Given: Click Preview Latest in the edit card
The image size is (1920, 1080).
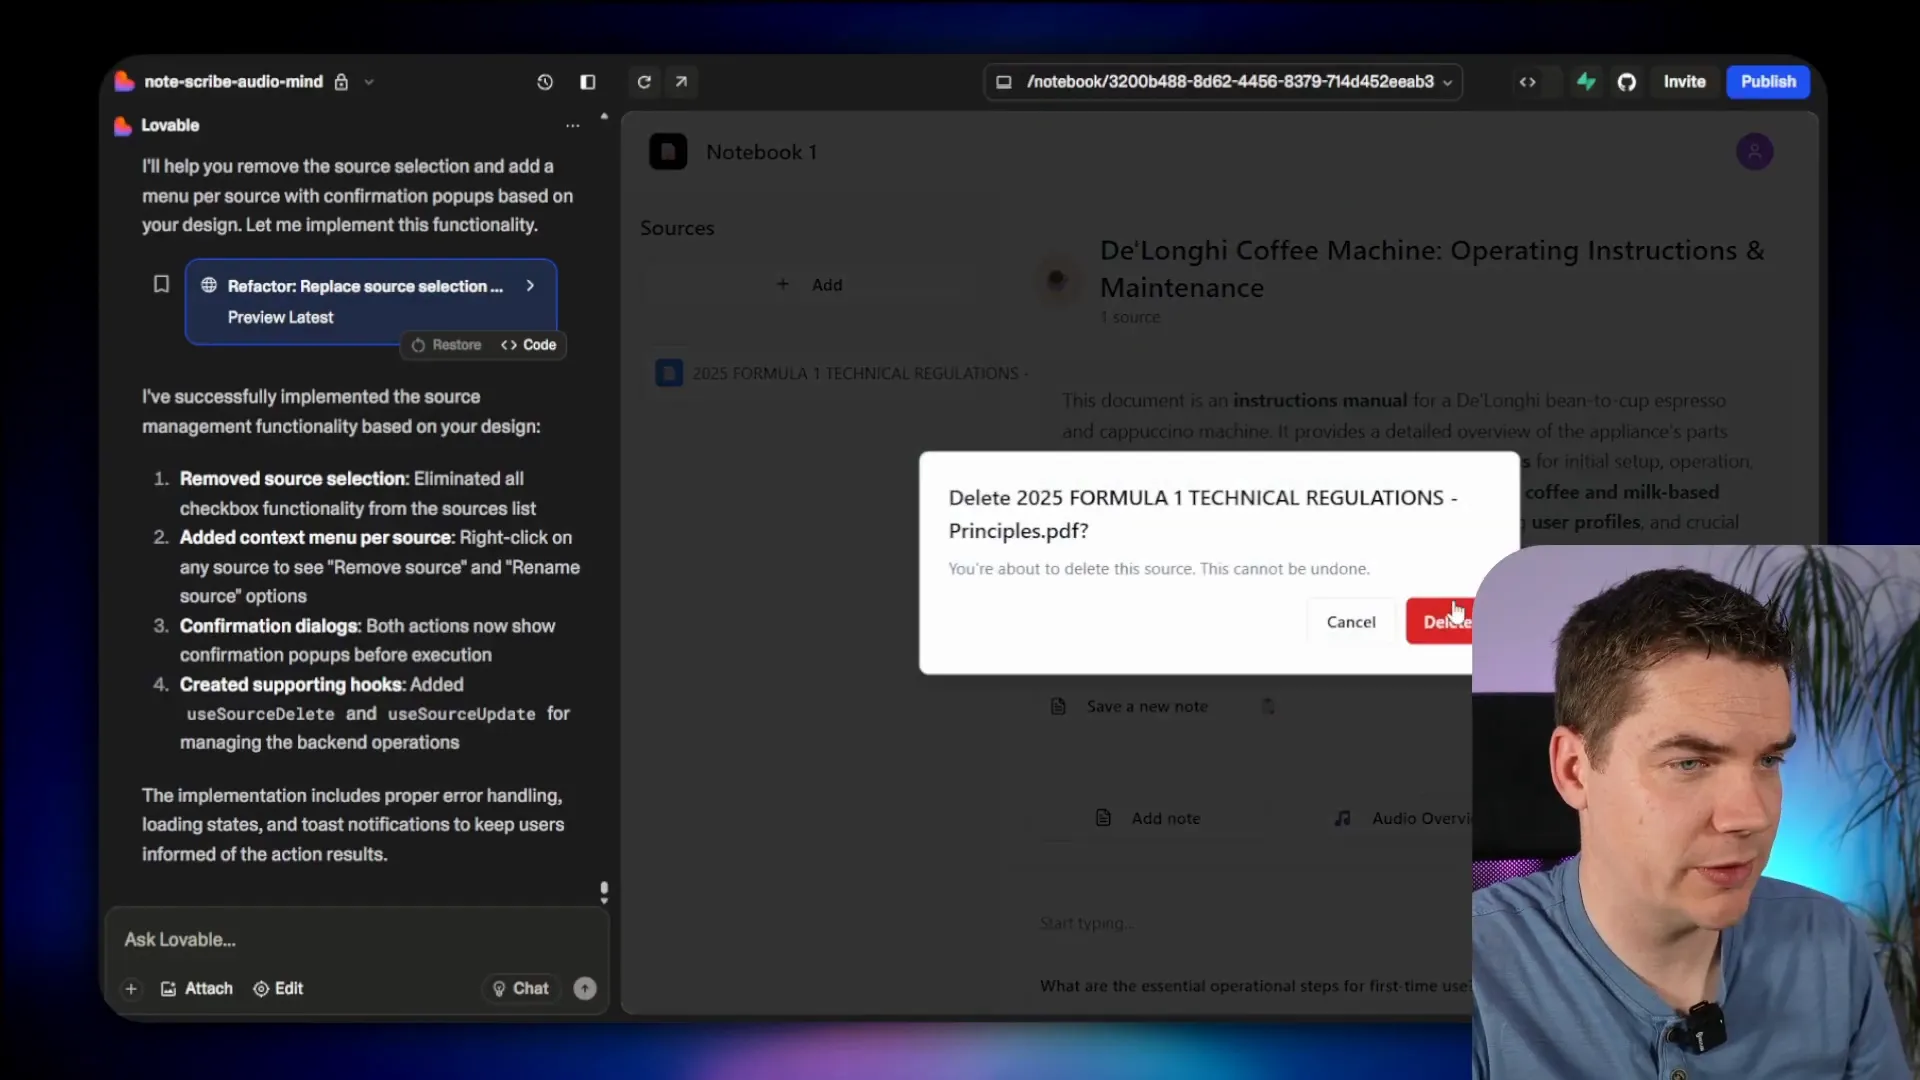Looking at the screenshot, I should click(280, 317).
